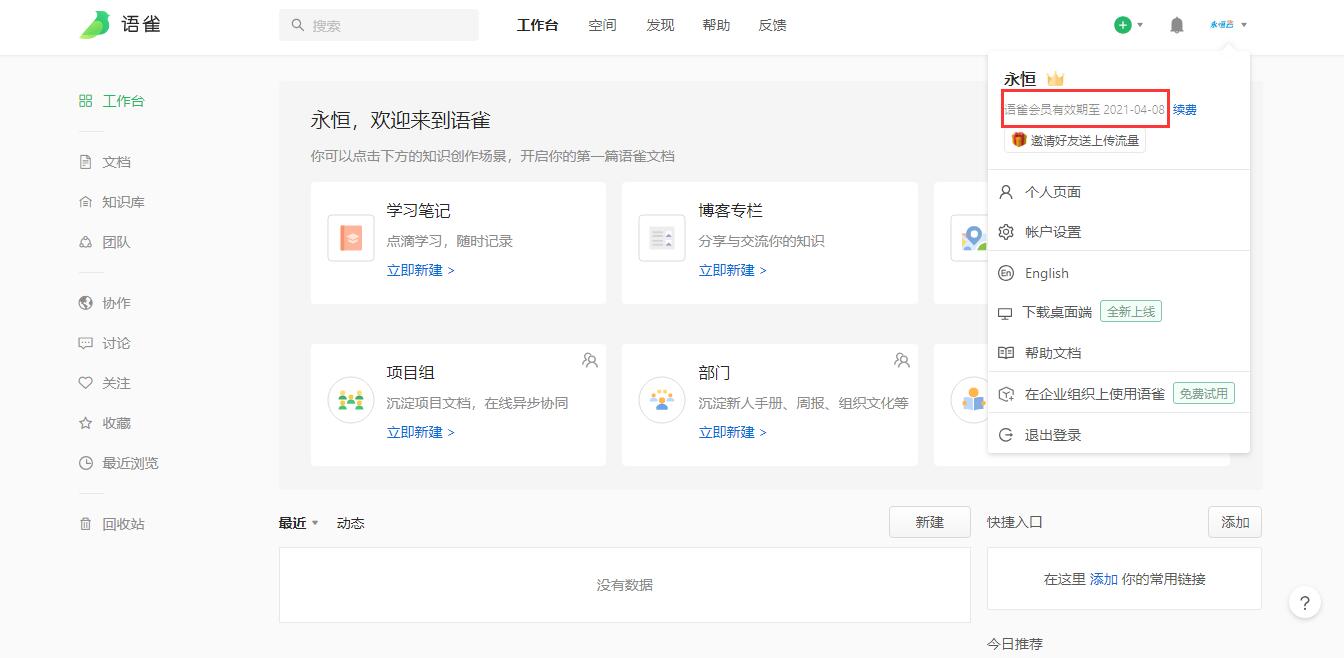This screenshot has width=1344, height=658.
Task: Choose 退出登录 to log out
Action: 1119,435
